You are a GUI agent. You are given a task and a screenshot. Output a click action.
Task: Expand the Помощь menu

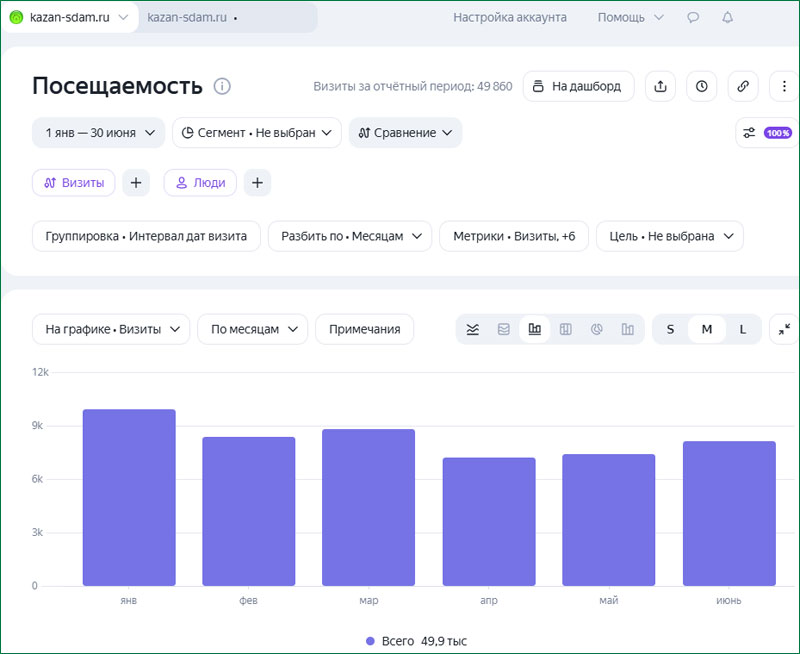coord(631,17)
